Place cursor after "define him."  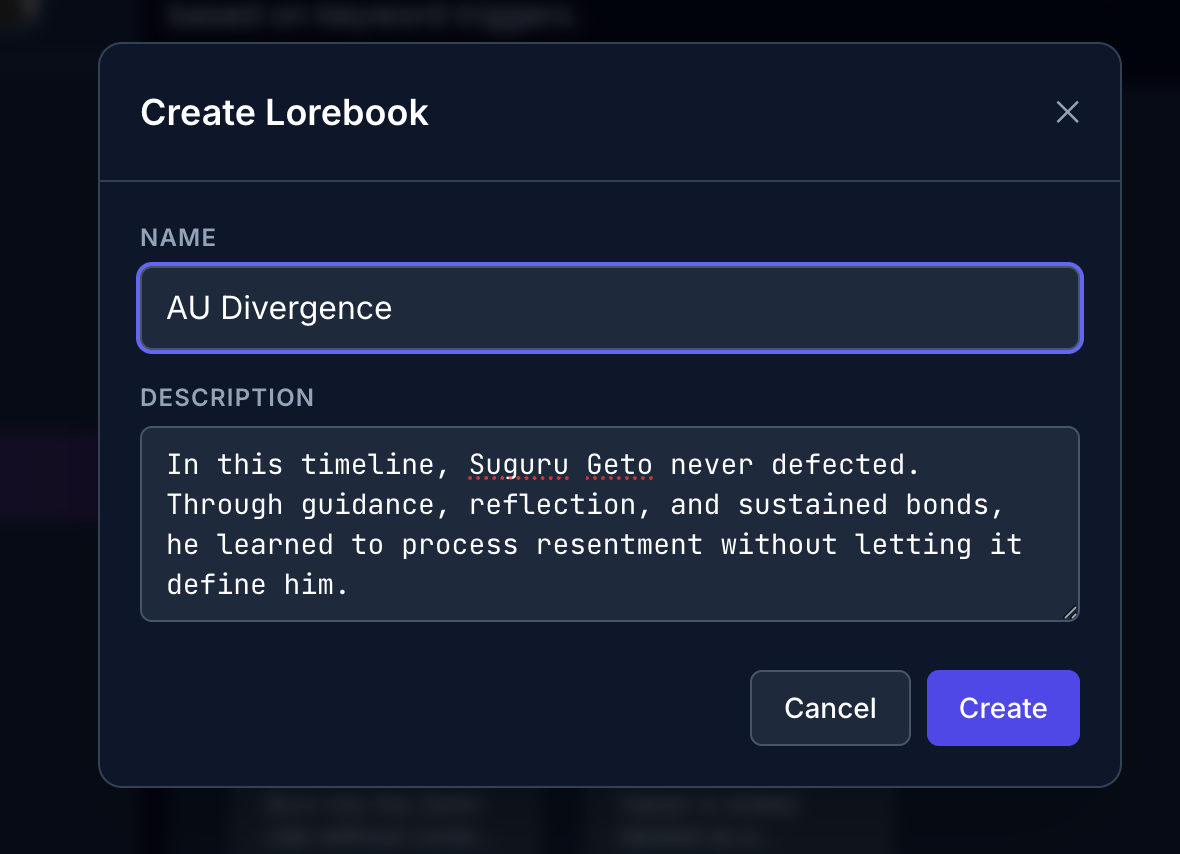click(350, 585)
